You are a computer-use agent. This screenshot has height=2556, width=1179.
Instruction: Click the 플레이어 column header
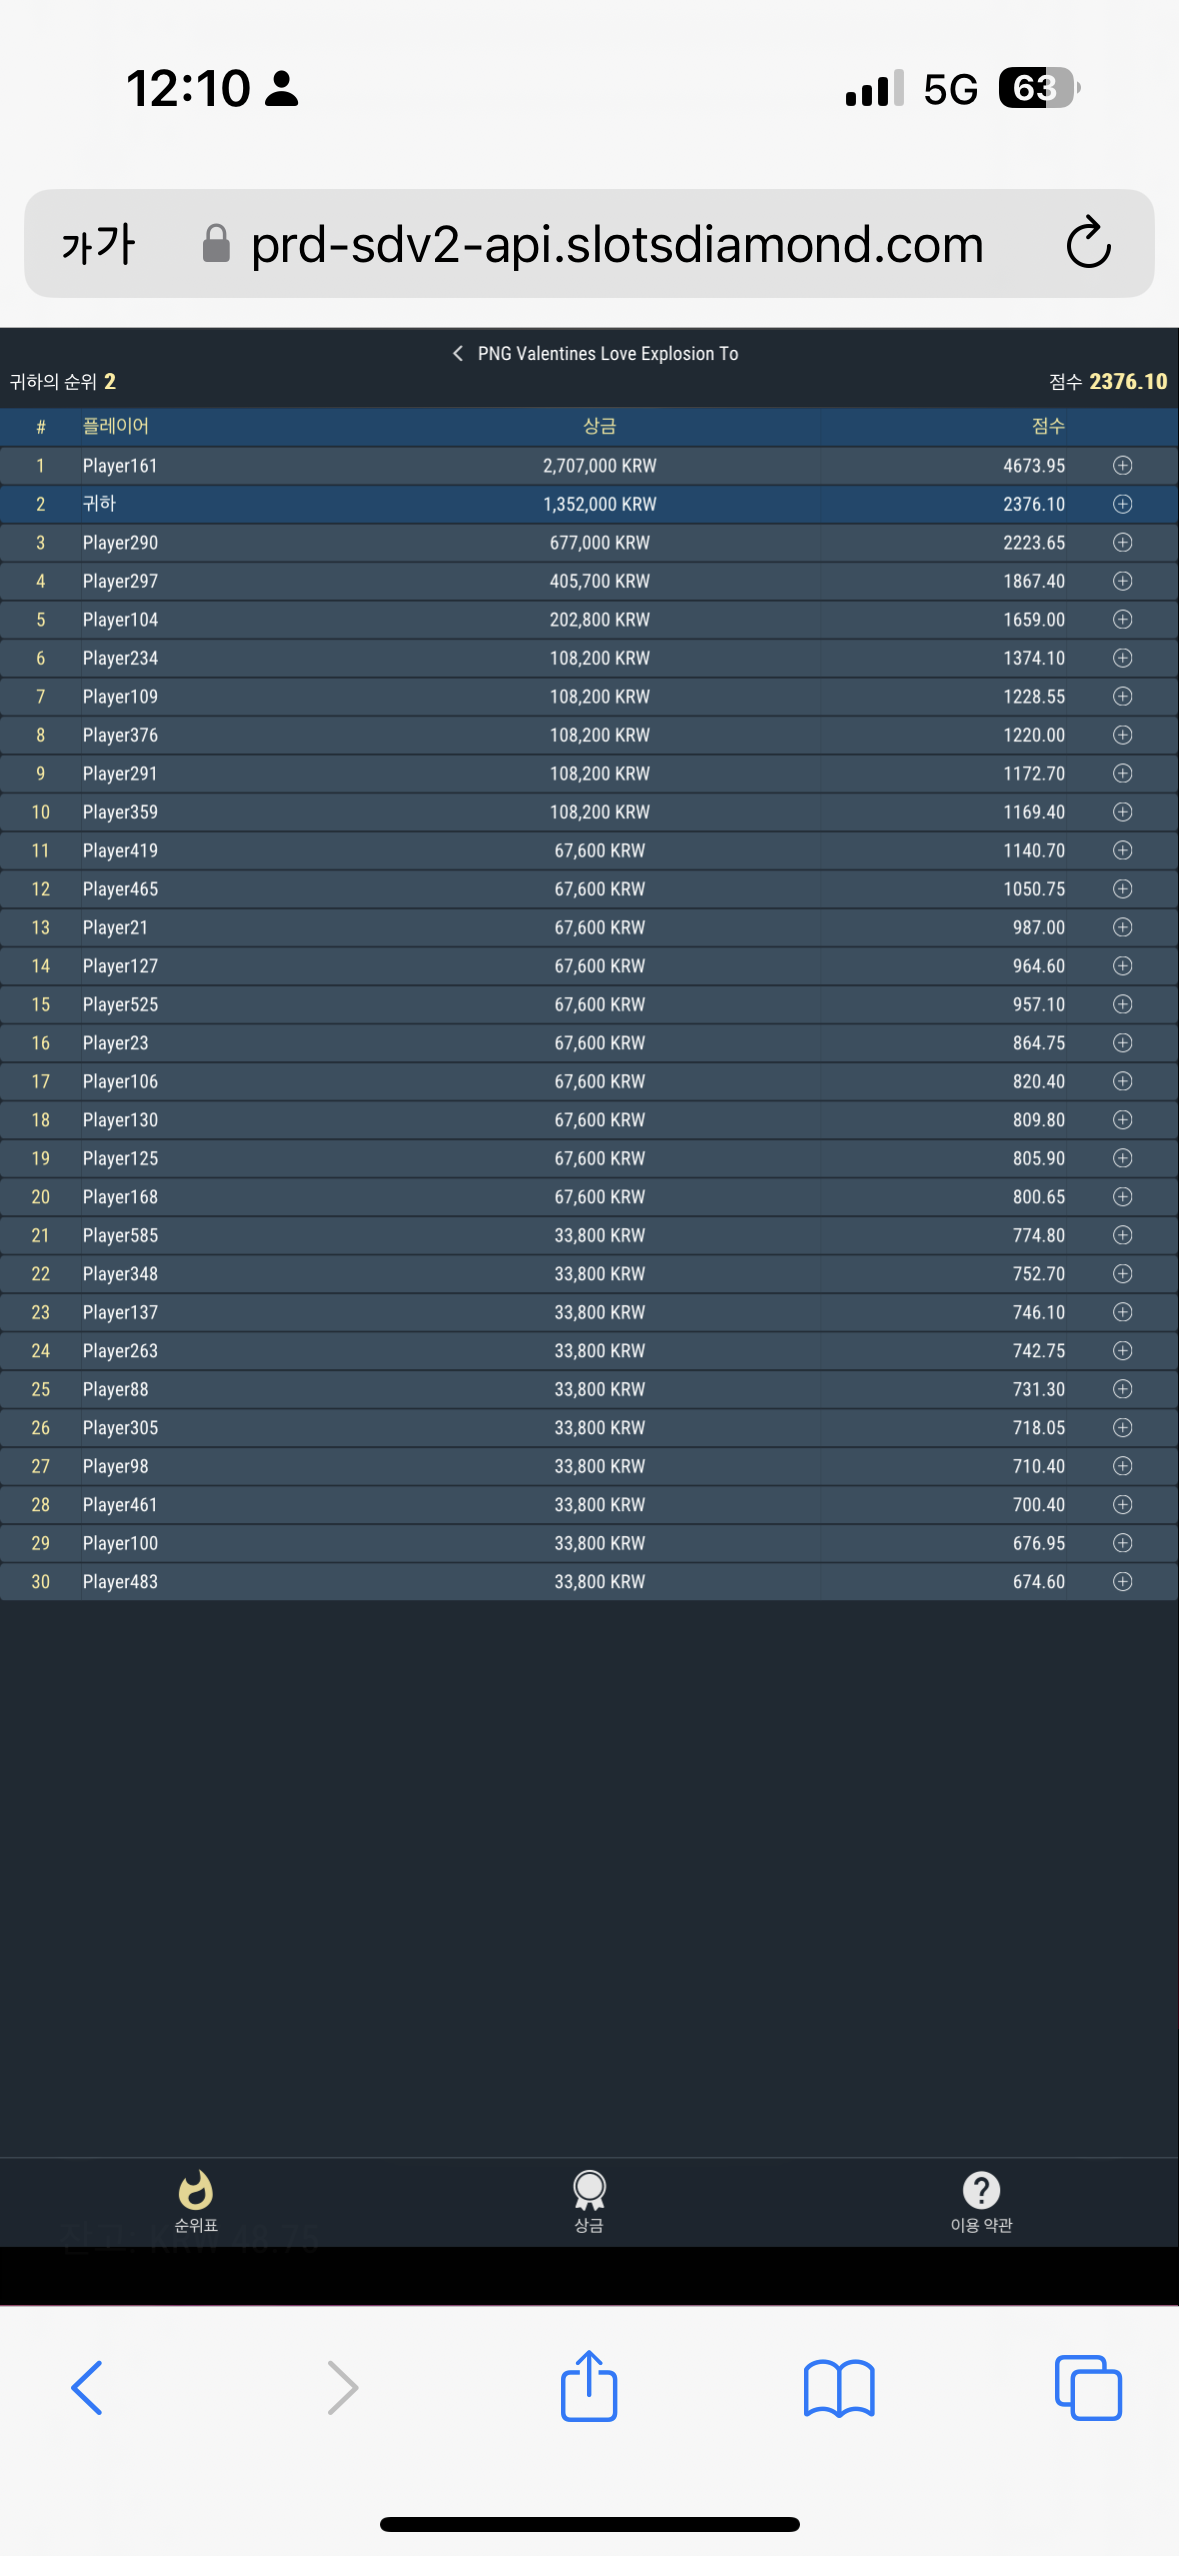click(x=116, y=426)
